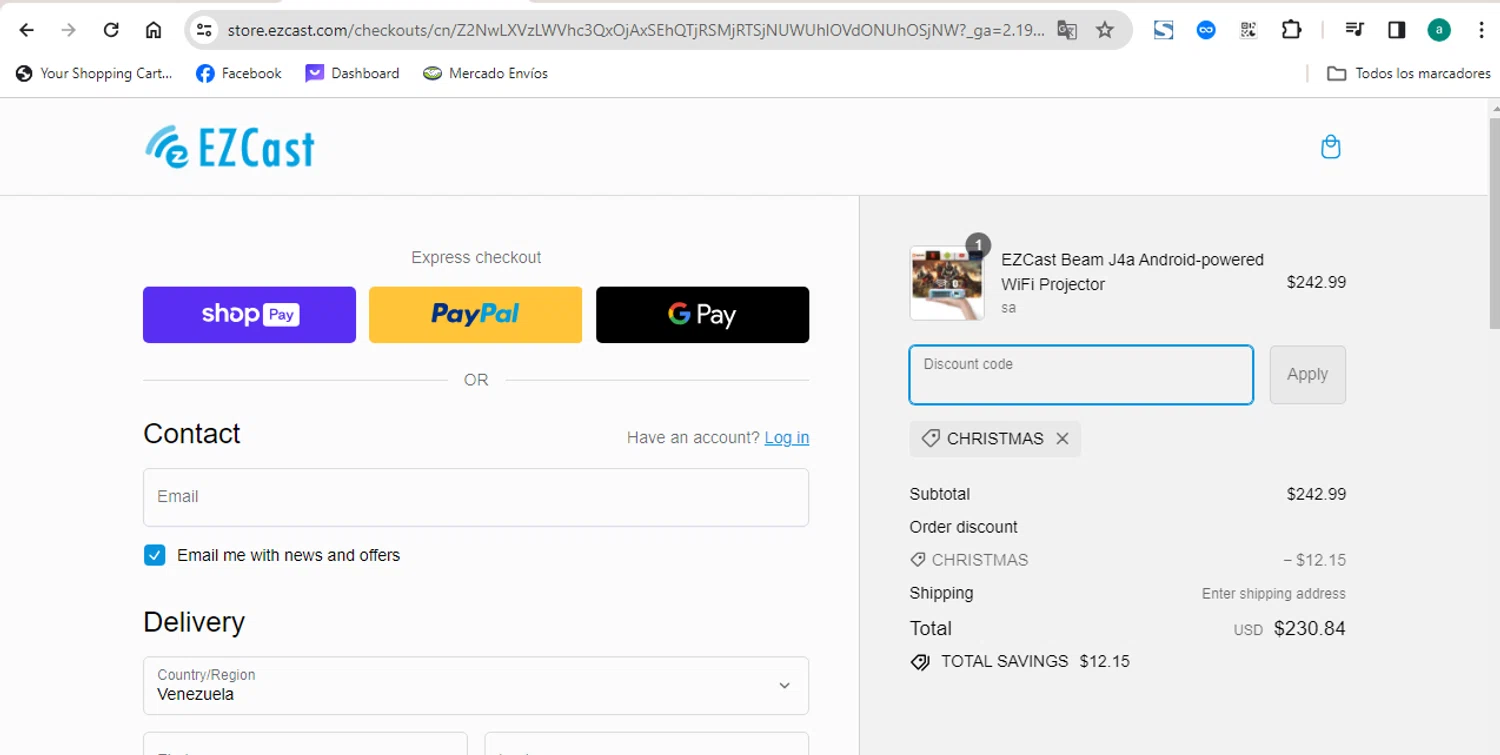Expand the Country/Region dropdown
The image size is (1500, 755).
[476, 685]
